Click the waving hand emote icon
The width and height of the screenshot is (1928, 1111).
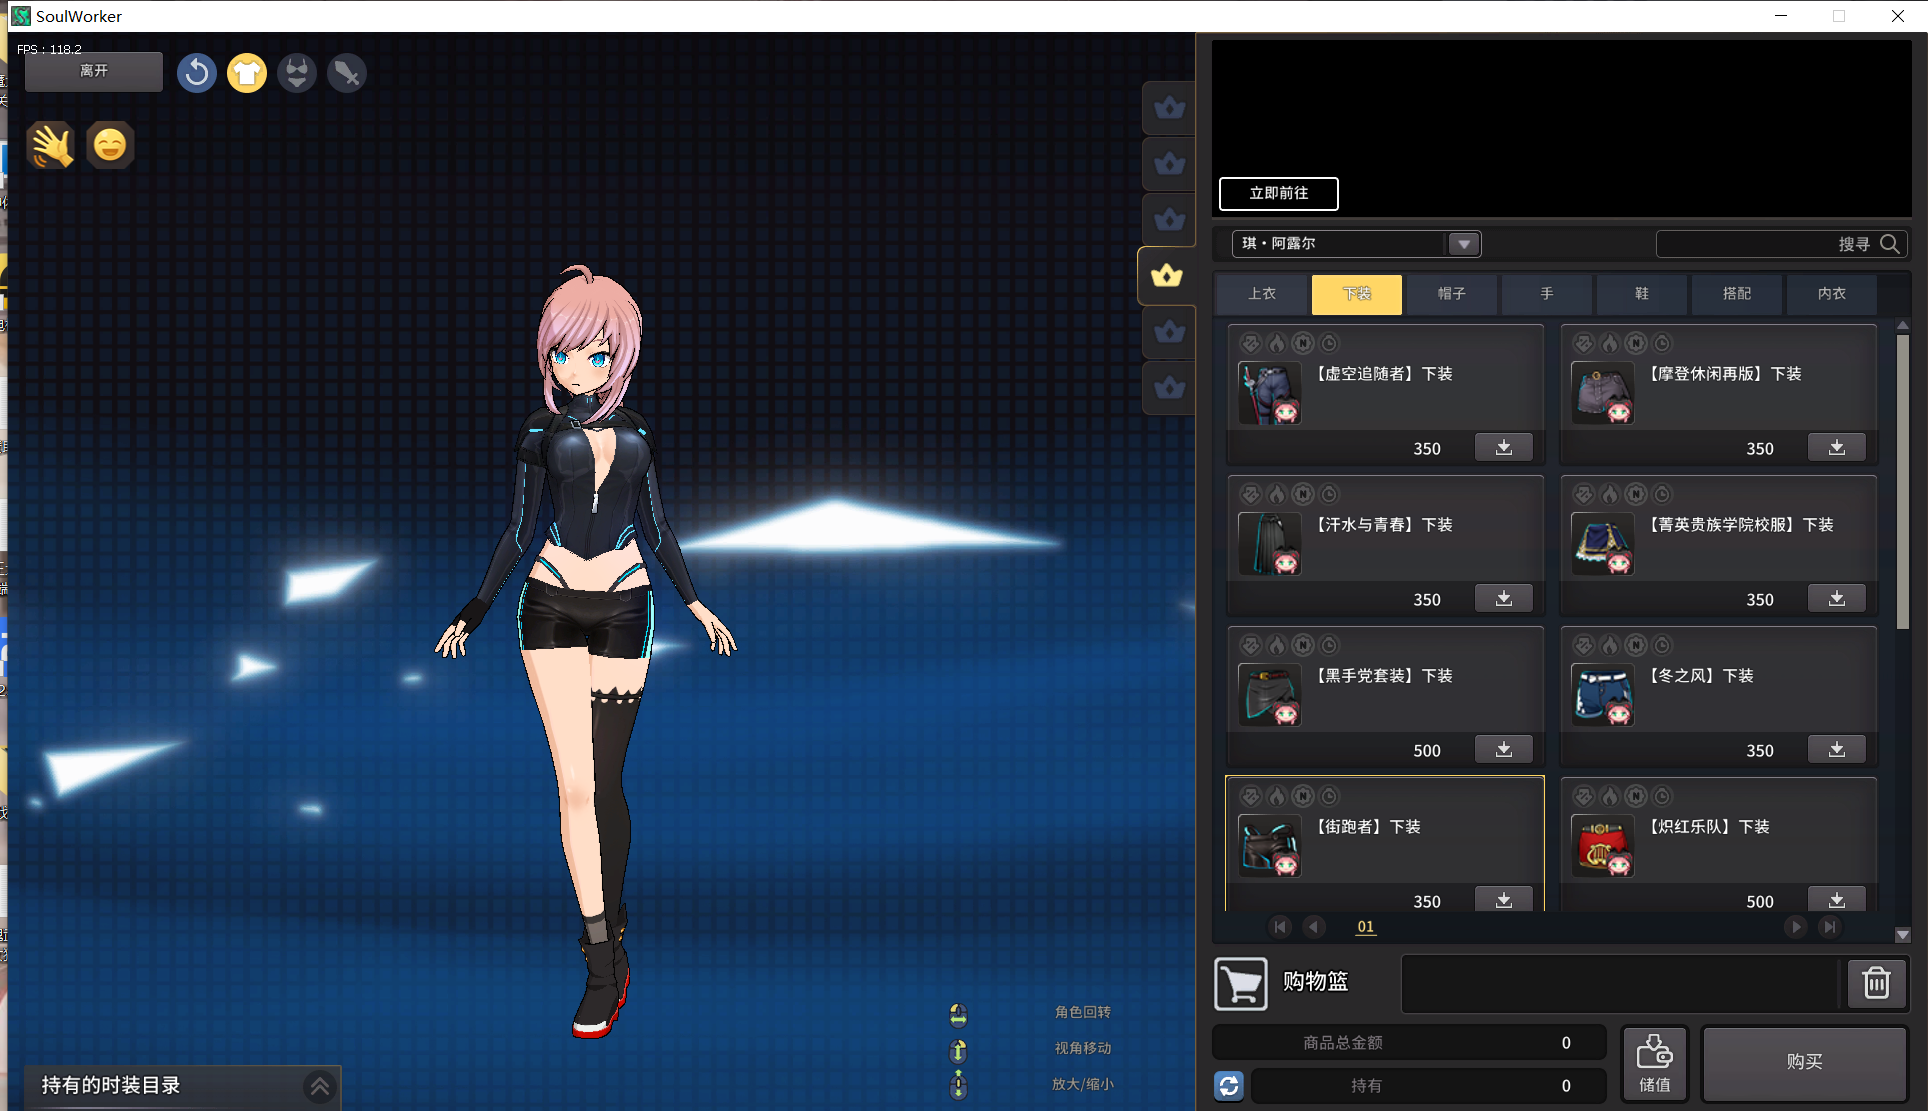[x=51, y=146]
